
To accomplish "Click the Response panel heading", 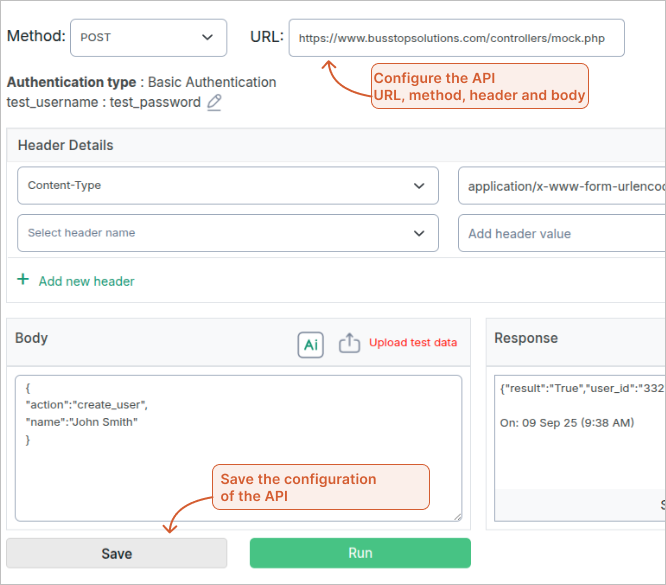I will click(x=526, y=338).
